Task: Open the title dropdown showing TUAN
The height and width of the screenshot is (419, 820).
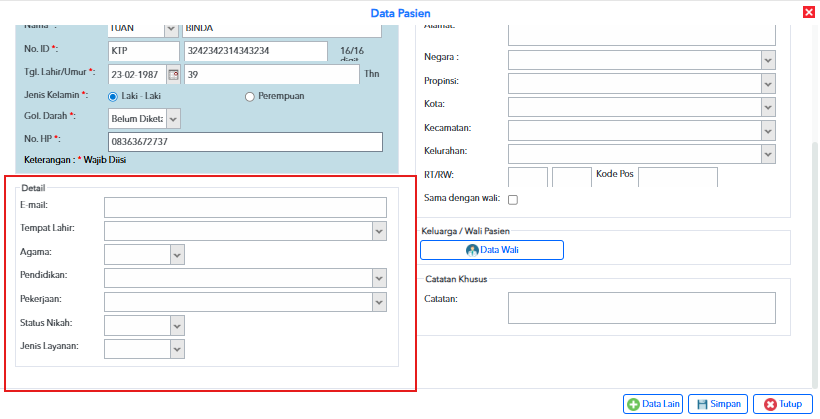Action: pyautogui.click(x=171, y=29)
